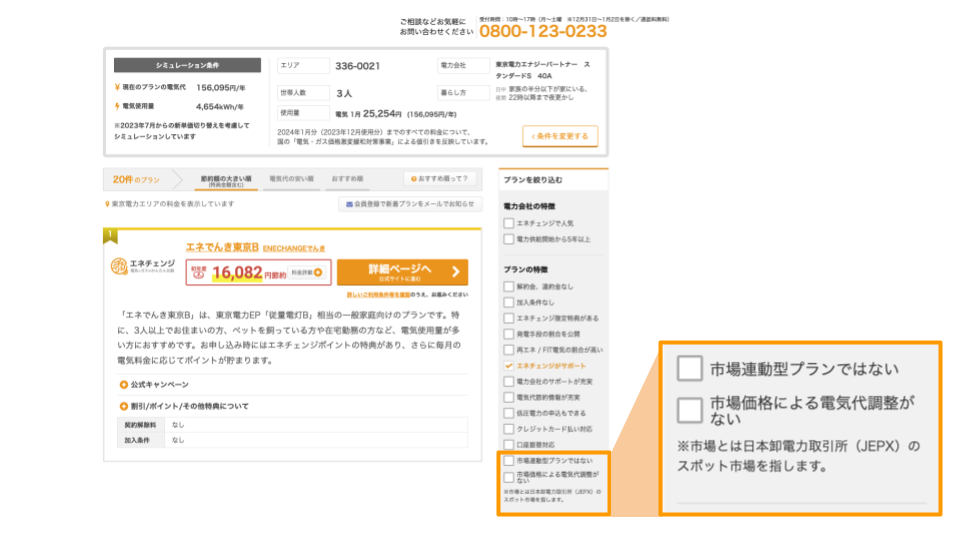Screen dimensions: 960x540
Task: Click the おすすめ順って？ help button
Action: [x=439, y=179]
